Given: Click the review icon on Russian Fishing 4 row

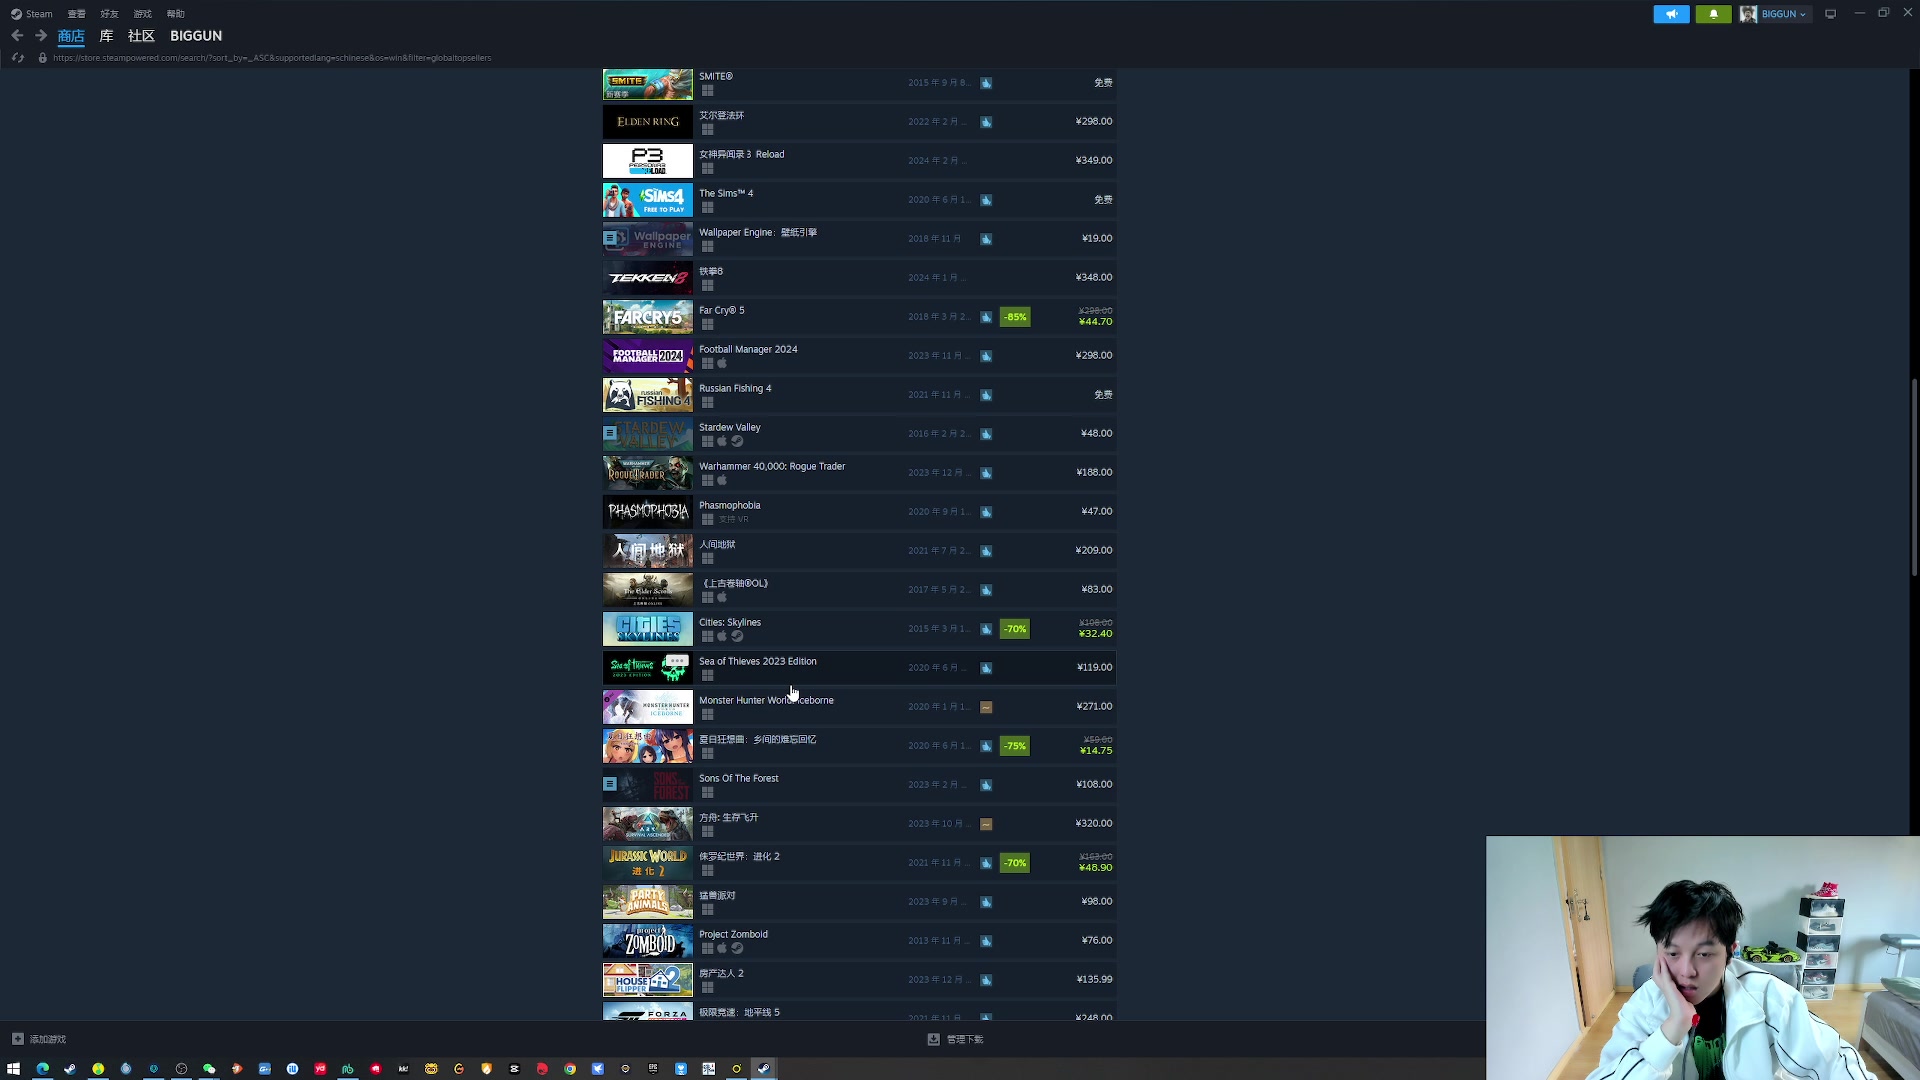Looking at the screenshot, I should 986,395.
